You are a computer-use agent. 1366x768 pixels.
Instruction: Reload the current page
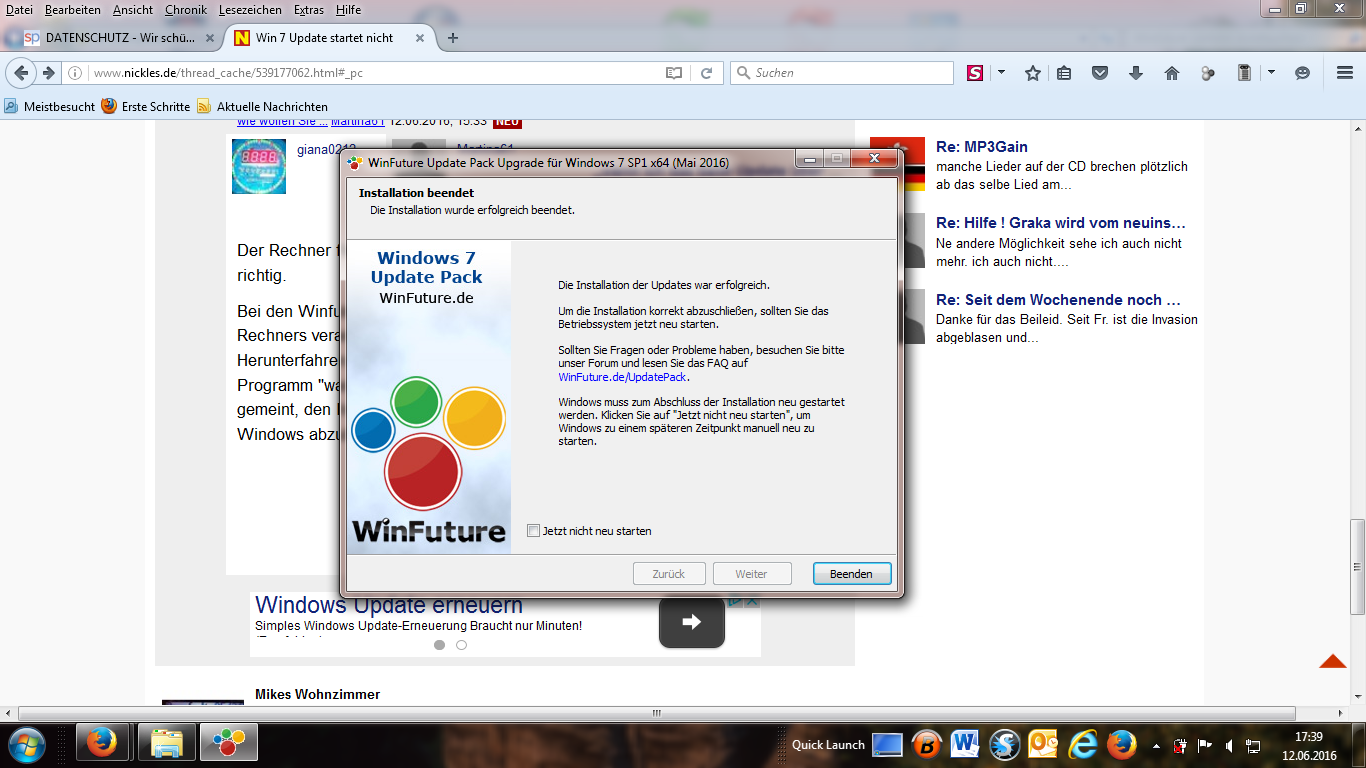click(x=706, y=73)
